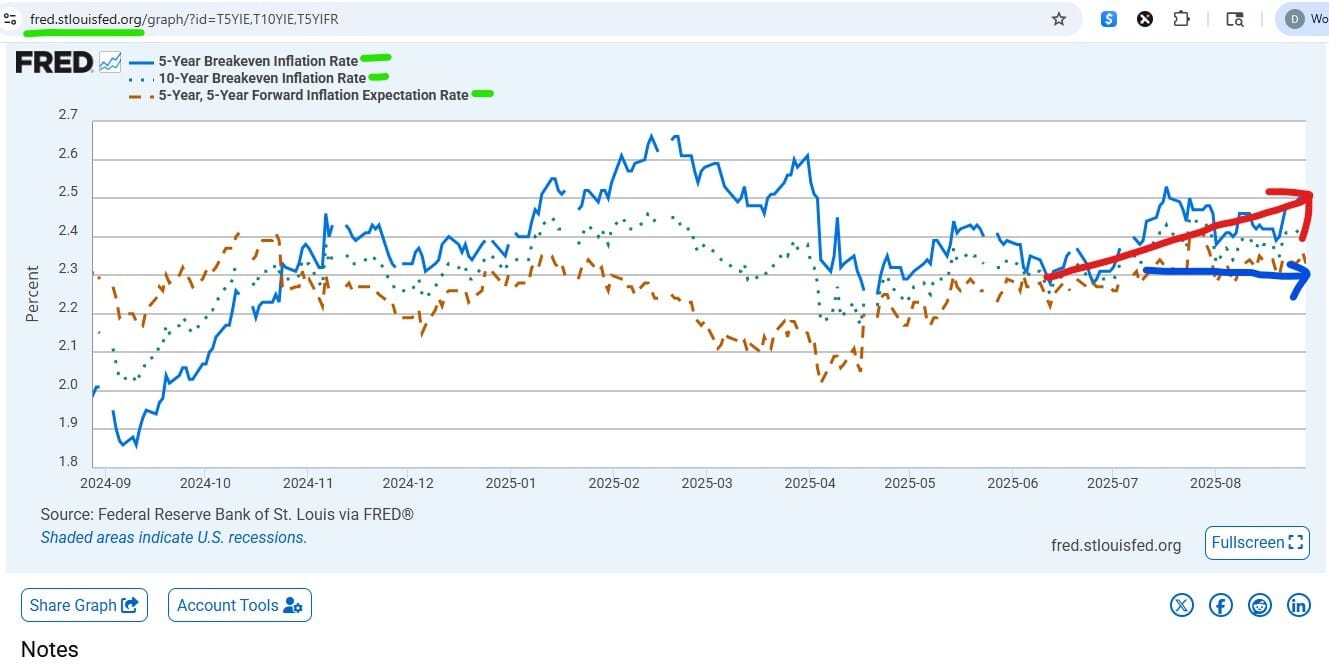This screenshot has height=667, width=1329.
Task: Share graph on Facebook
Action: [1221, 604]
